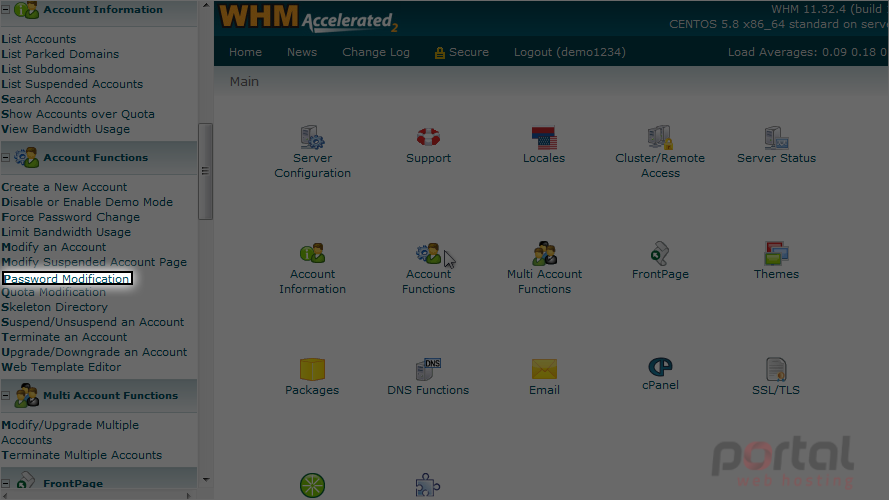Click Logout (demo1234)
Image resolution: width=889 pixels, height=500 pixels.
point(570,52)
